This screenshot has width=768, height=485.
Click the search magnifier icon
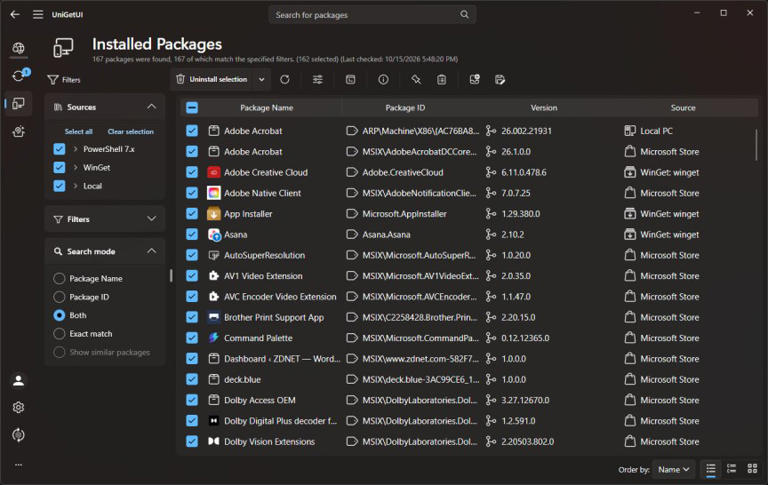464,15
